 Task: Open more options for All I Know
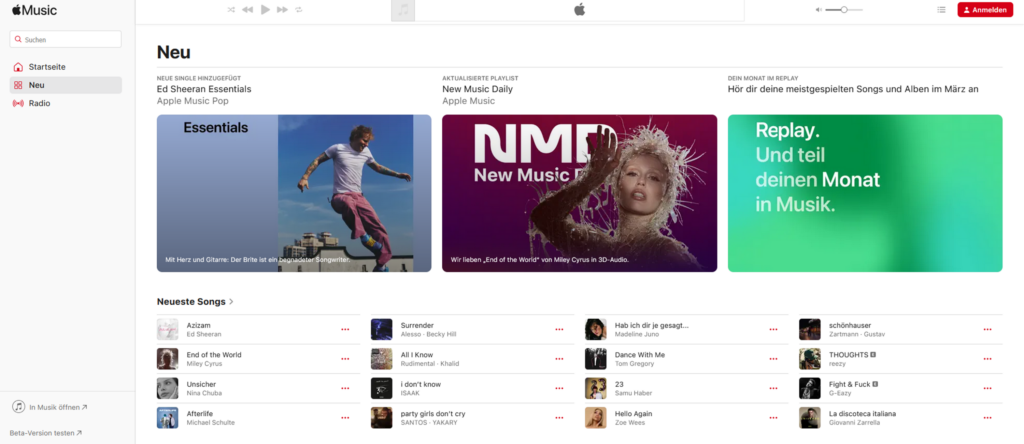coord(559,359)
